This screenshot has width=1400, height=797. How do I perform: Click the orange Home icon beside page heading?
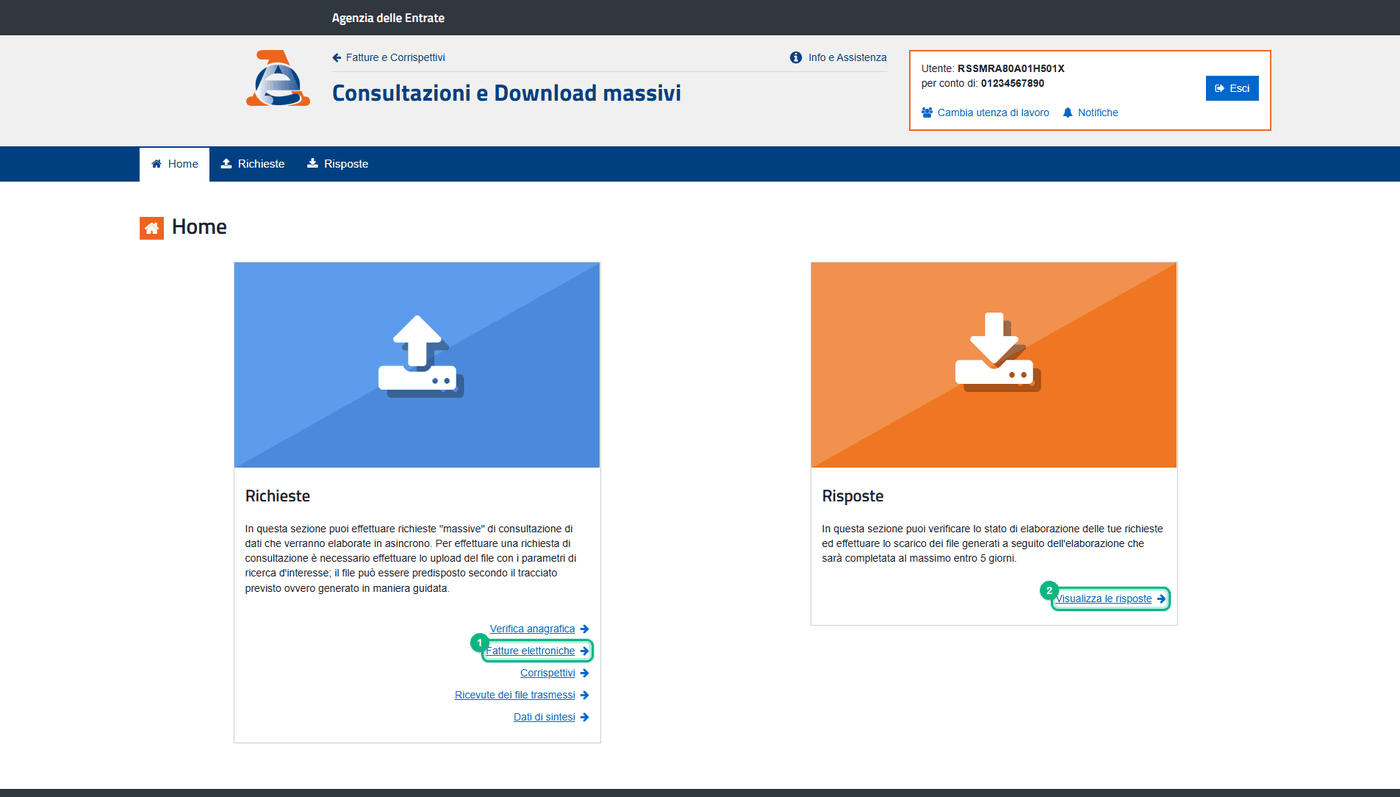point(151,228)
